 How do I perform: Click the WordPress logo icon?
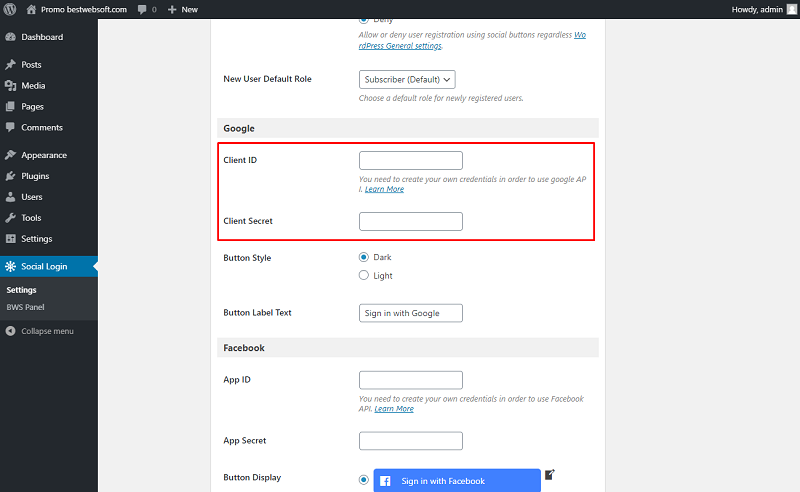(10, 9)
